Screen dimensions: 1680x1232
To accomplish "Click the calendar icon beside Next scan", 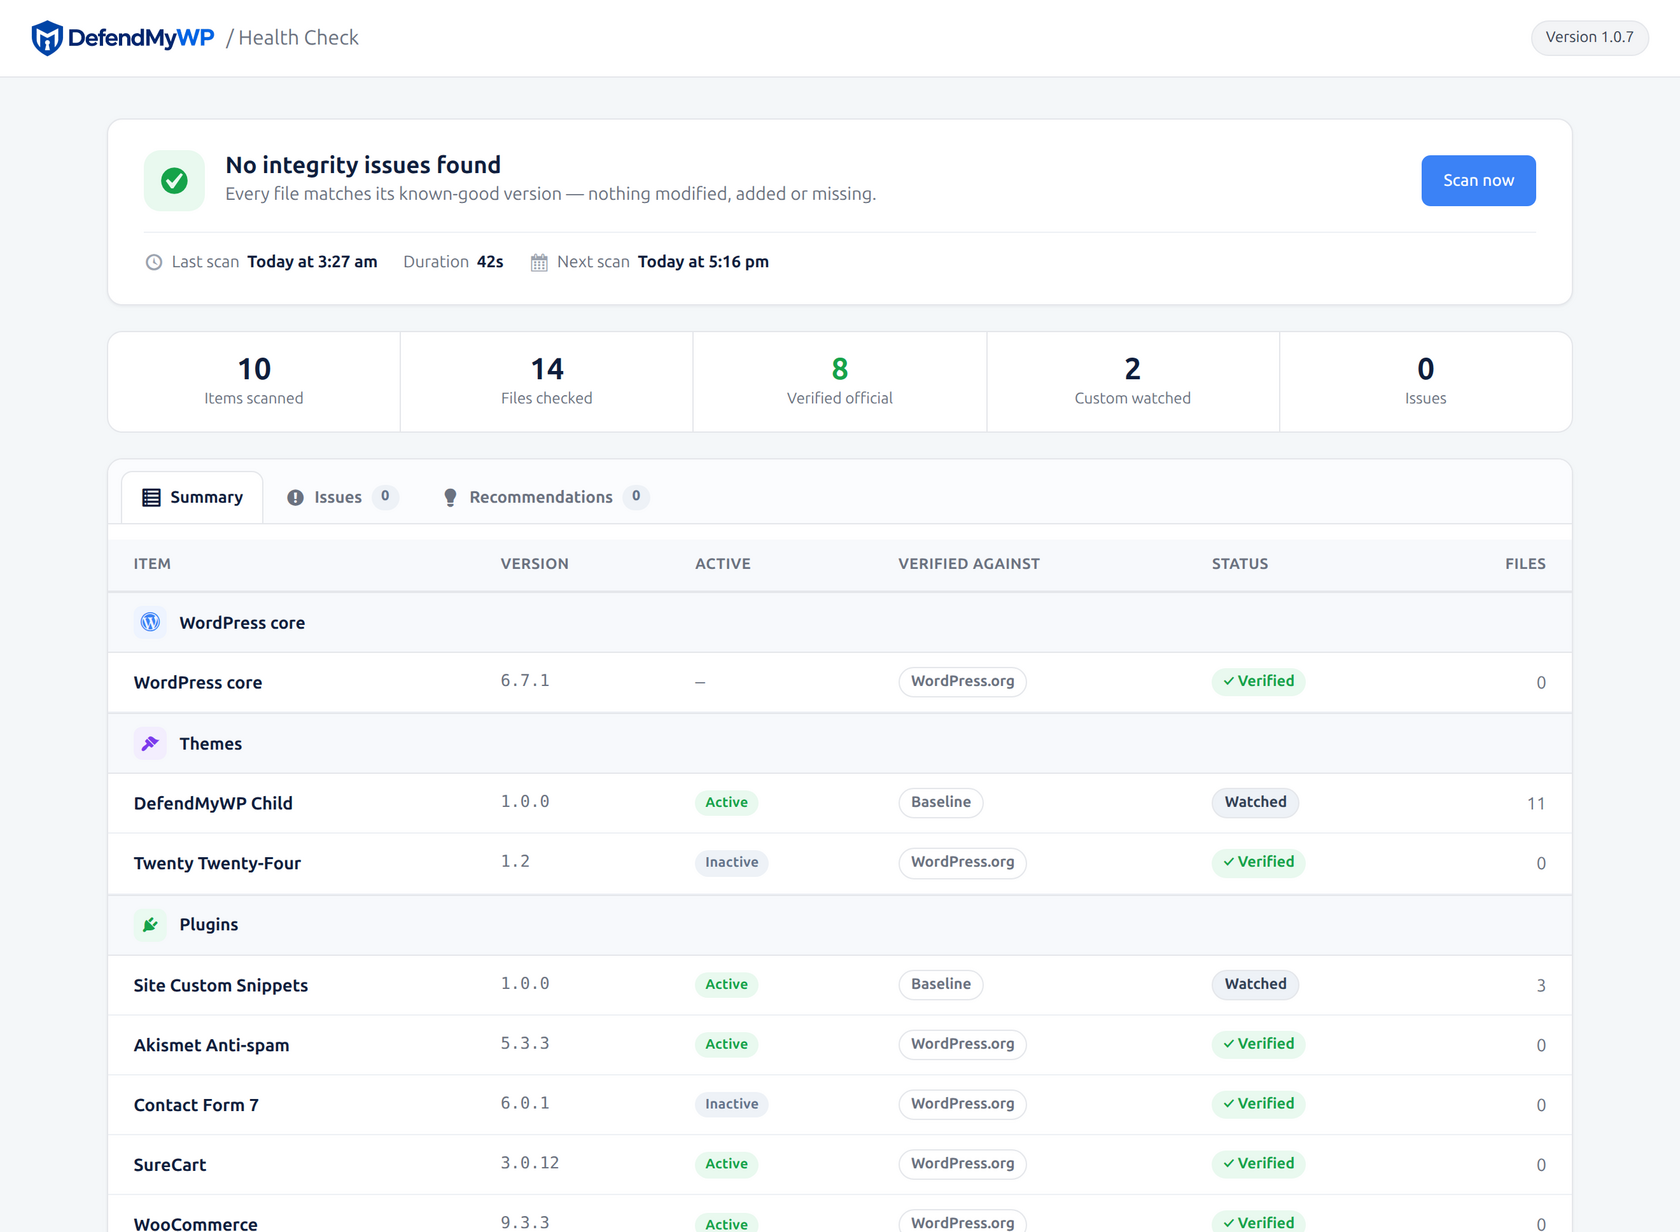I will (539, 262).
